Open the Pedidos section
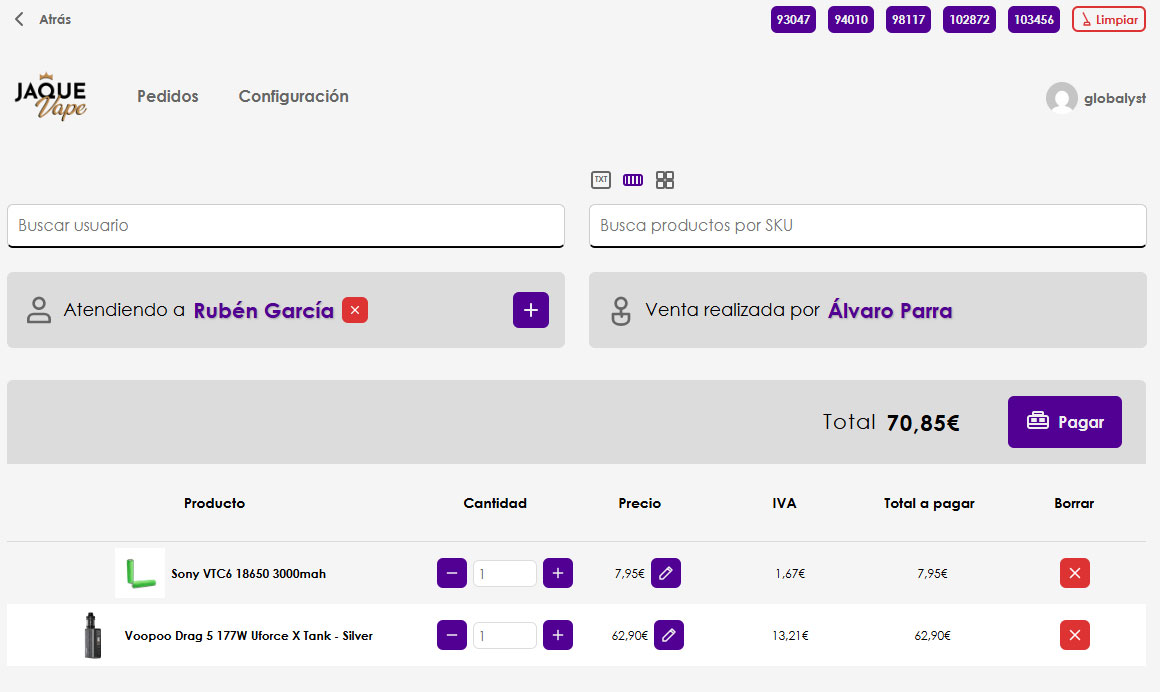Viewport: 1160px width, 692px height. pos(167,96)
